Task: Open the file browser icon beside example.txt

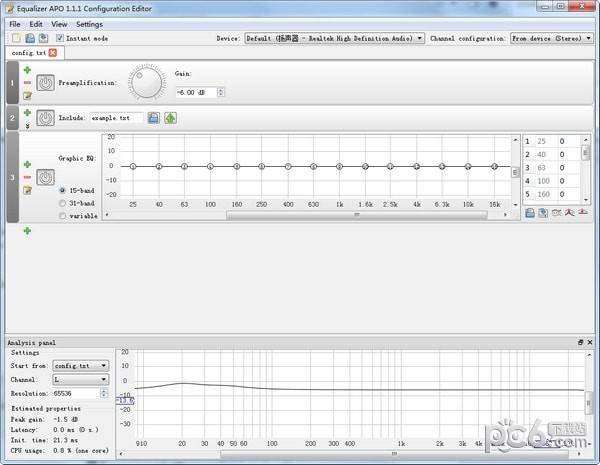Action: (x=154, y=118)
